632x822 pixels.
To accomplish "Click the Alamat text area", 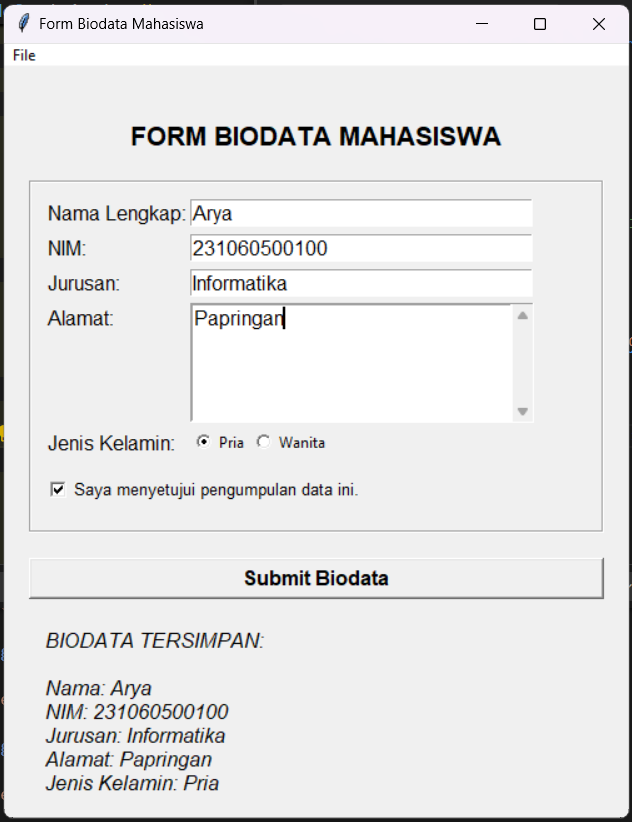I will click(x=350, y=360).
